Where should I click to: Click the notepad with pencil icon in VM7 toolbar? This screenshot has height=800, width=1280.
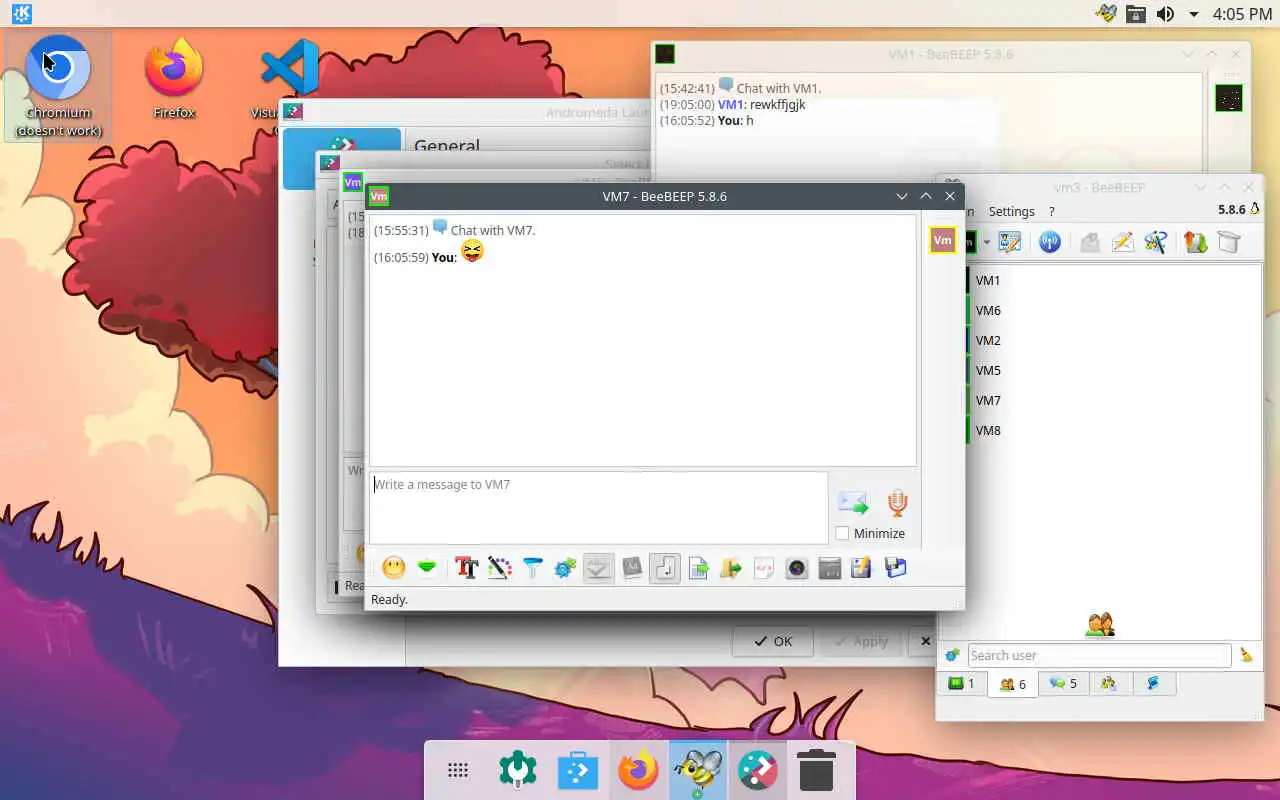tap(862, 568)
